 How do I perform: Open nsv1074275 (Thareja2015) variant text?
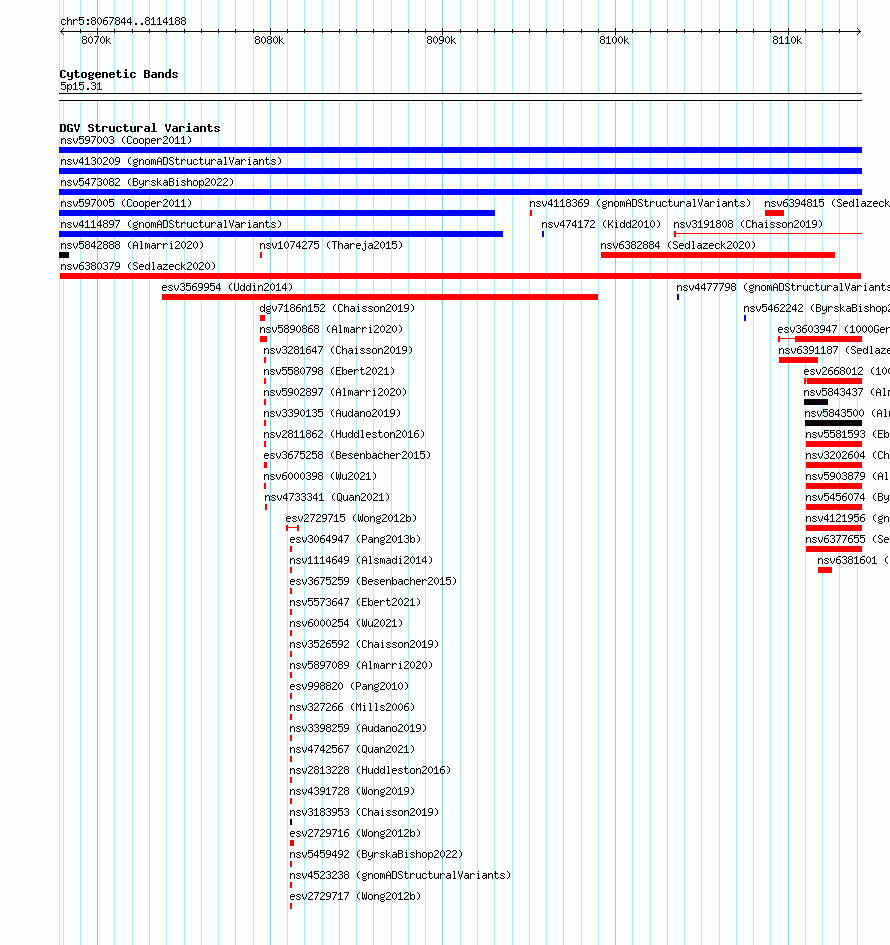[331, 245]
